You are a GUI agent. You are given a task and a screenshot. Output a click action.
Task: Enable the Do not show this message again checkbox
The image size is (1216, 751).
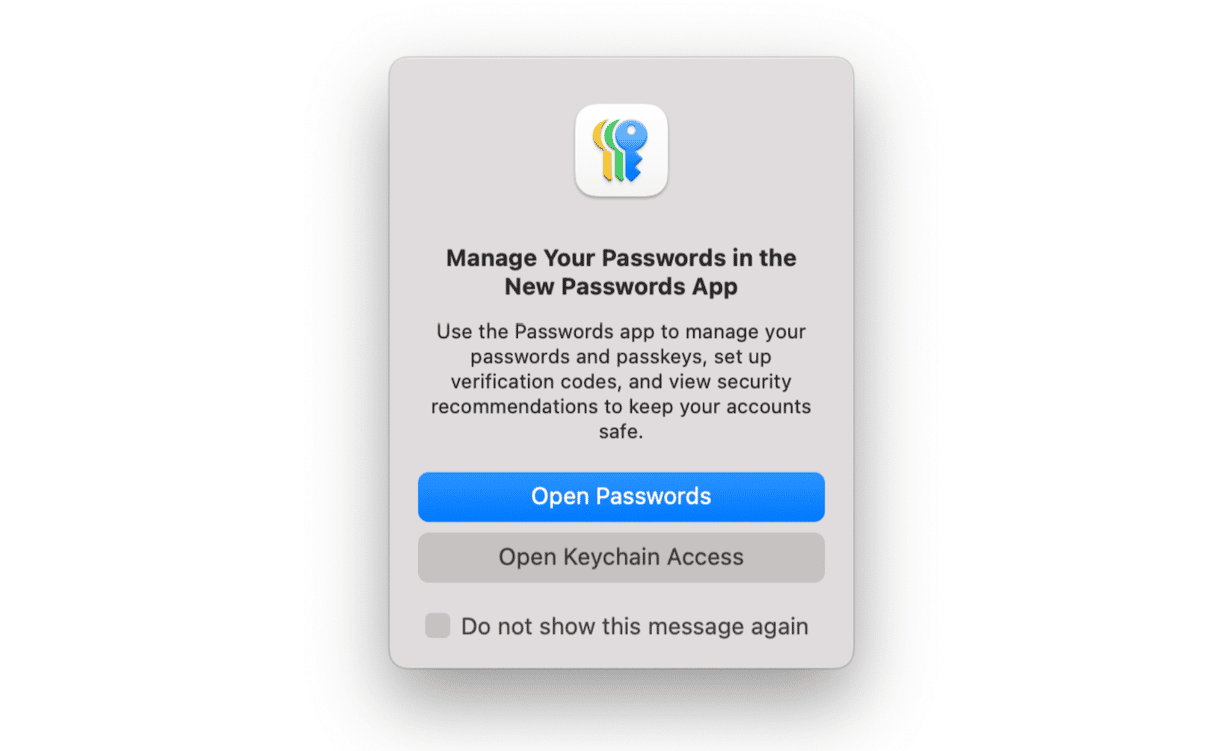click(x=437, y=626)
